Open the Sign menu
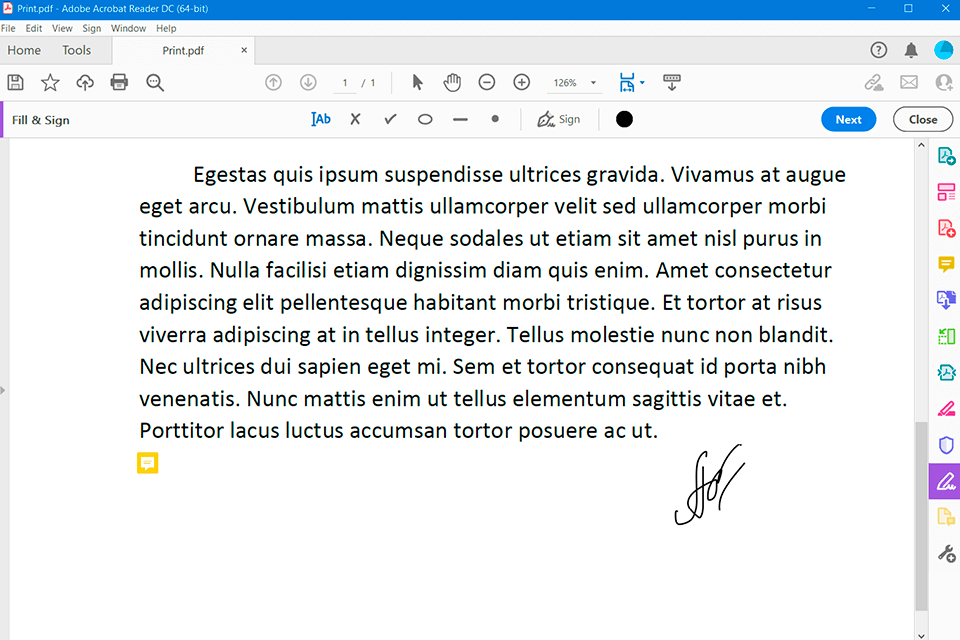960x640 pixels. [x=92, y=28]
